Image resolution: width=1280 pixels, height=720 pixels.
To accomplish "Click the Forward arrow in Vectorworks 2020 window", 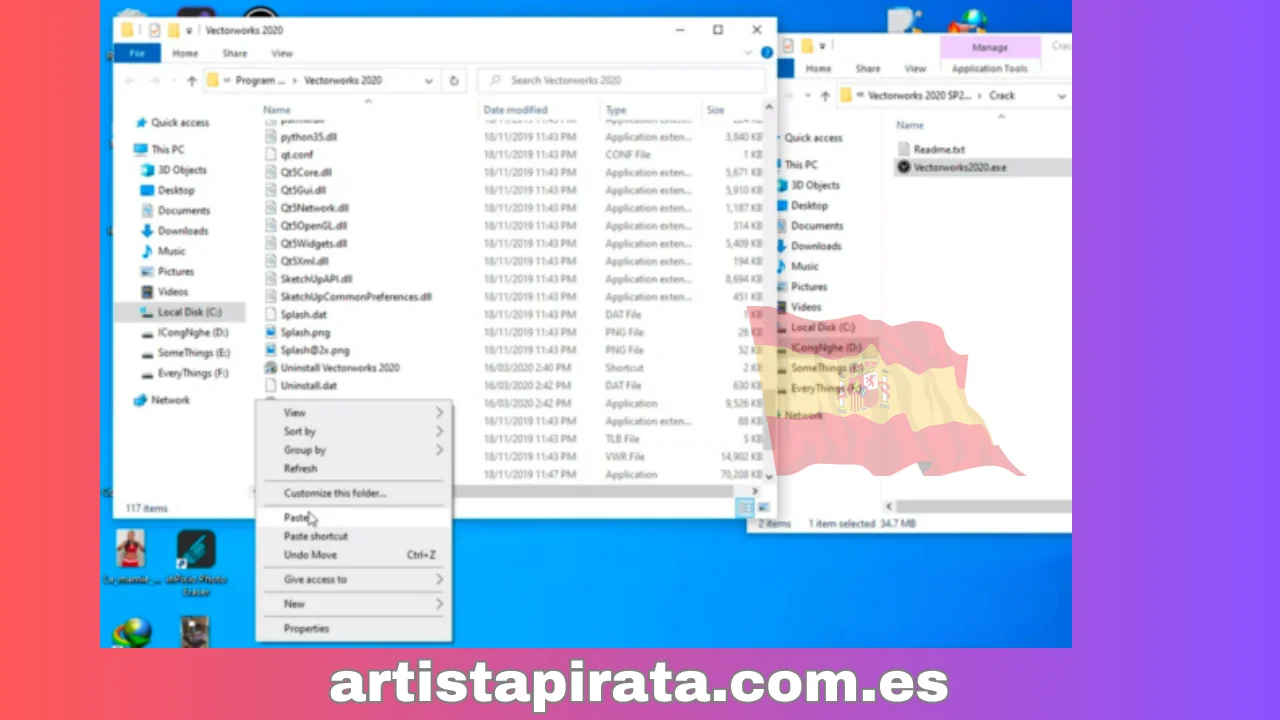I will tap(155, 81).
